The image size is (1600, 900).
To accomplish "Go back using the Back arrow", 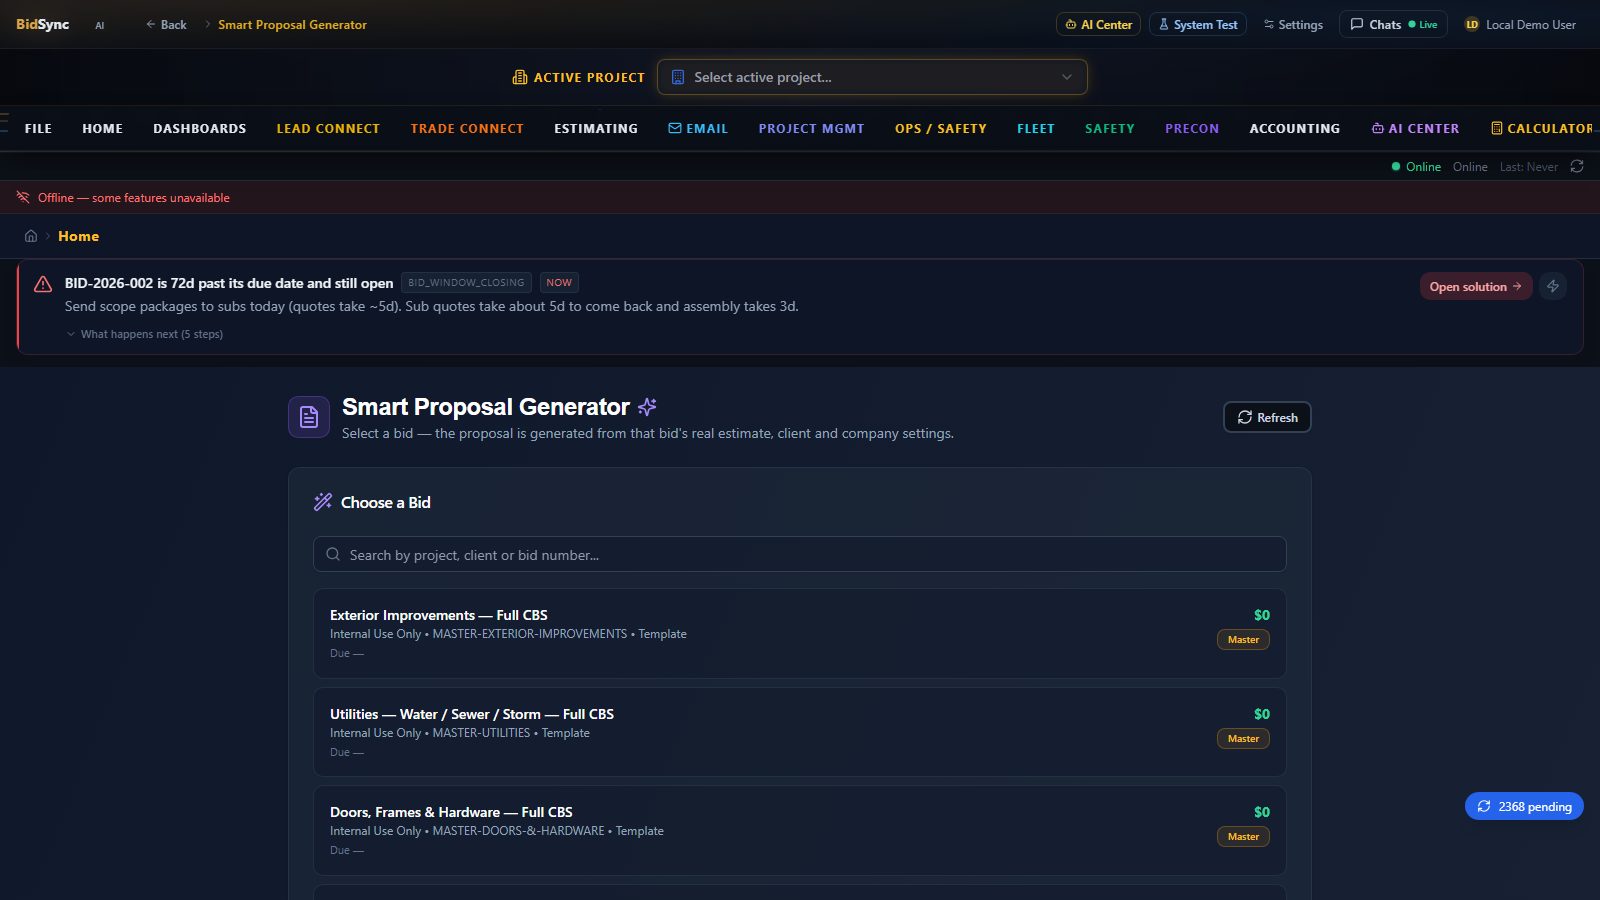I will (x=166, y=24).
